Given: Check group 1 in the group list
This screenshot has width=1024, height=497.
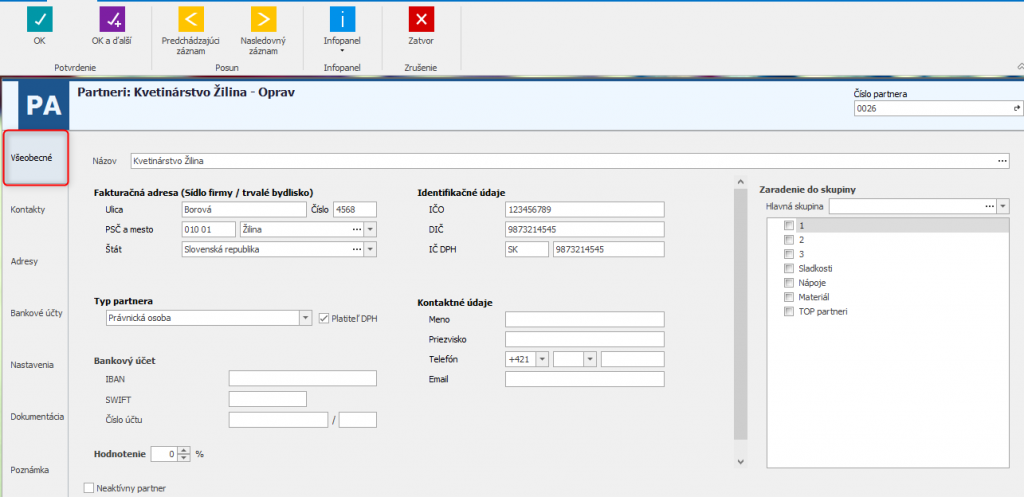Looking at the screenshot, I should (x=789, y=225).
